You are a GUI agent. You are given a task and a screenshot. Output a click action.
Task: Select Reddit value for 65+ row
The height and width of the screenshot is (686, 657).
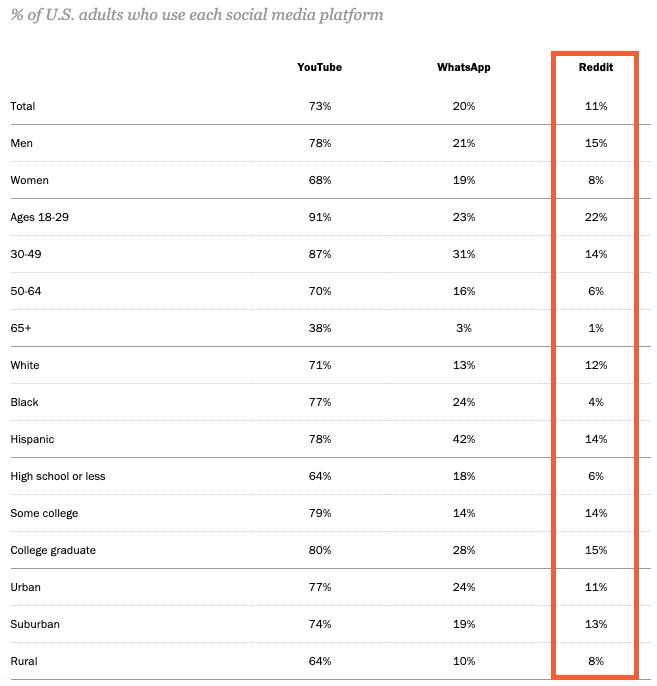pos(596,328)
